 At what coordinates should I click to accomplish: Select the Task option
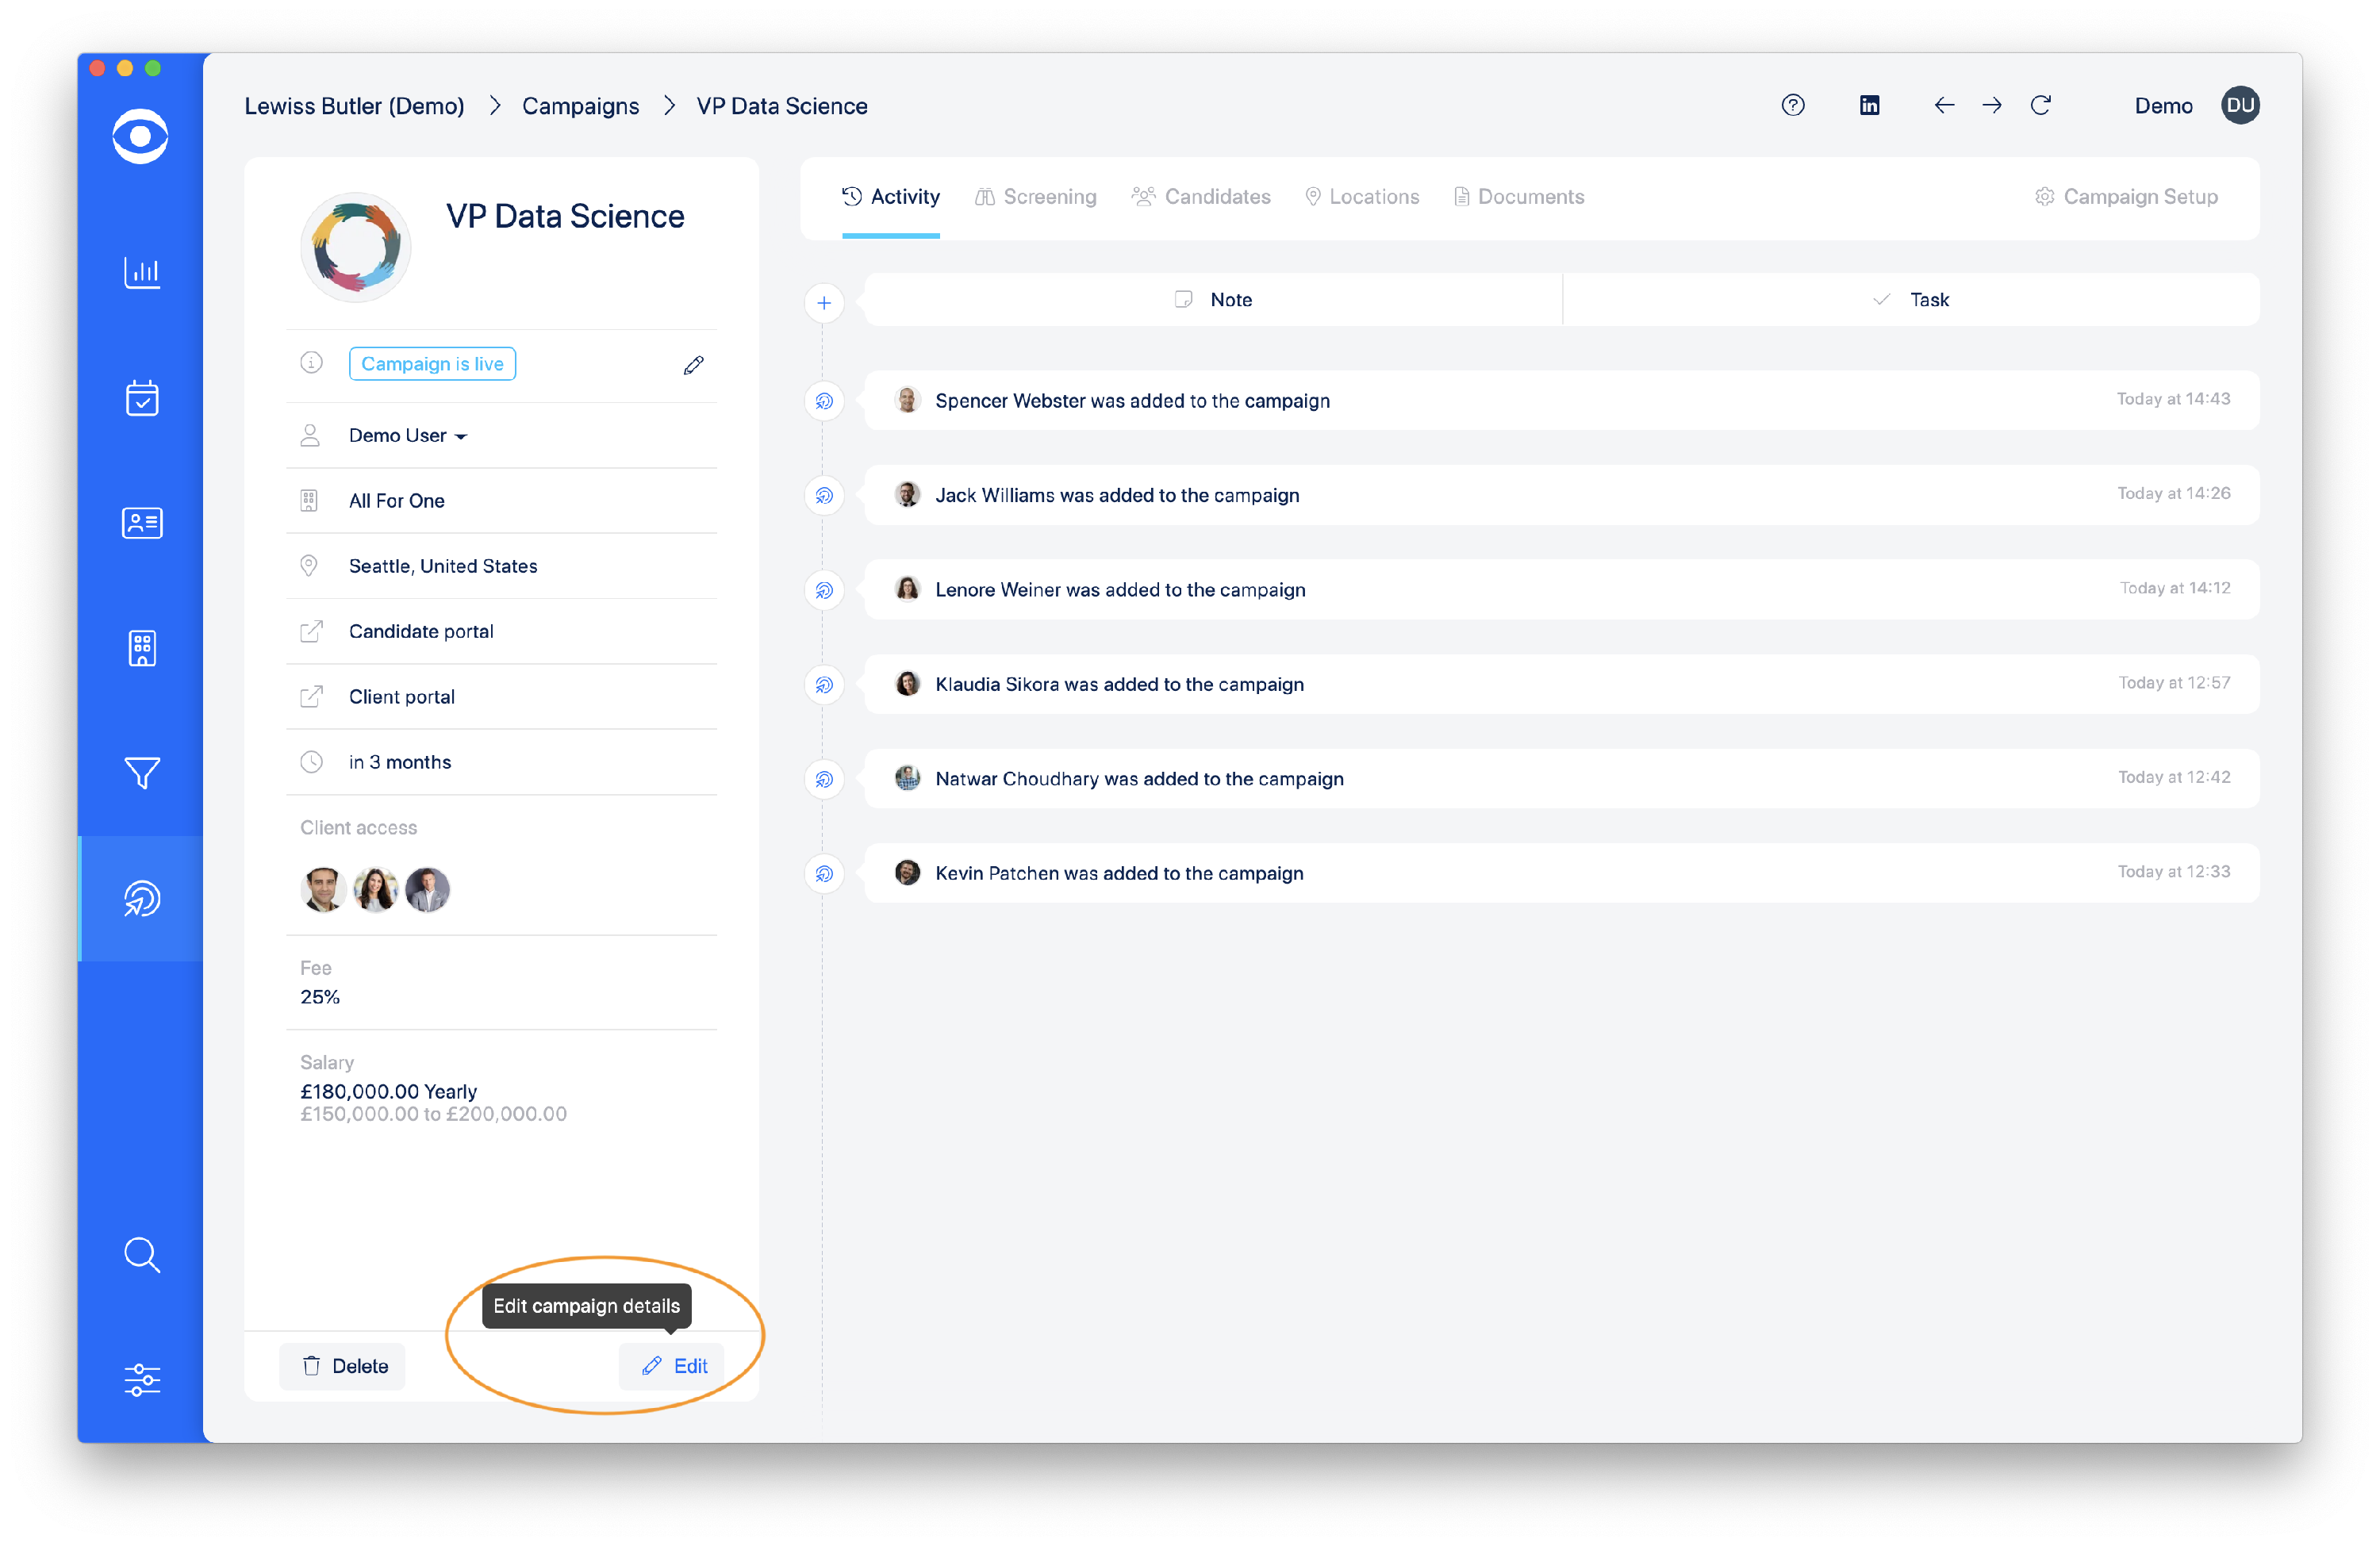coord(1910,300)
